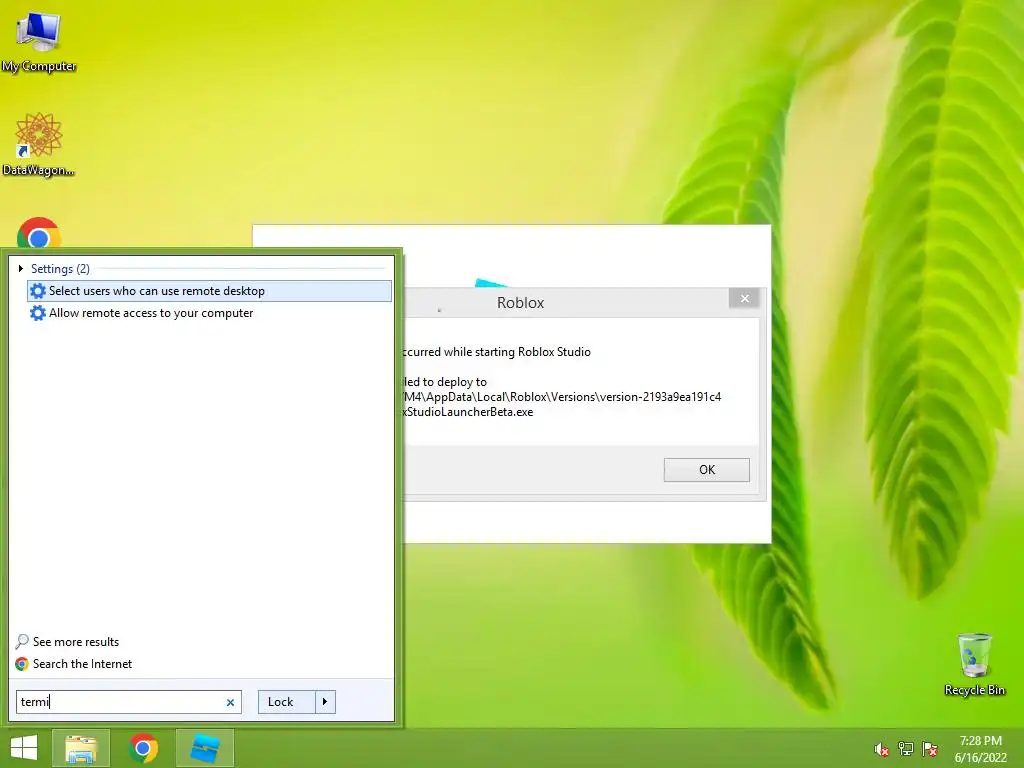Viewport: 1024px width, 768px height.
Task: Click the clock showing 7:28 PM
Action: [x=980, y=741]
